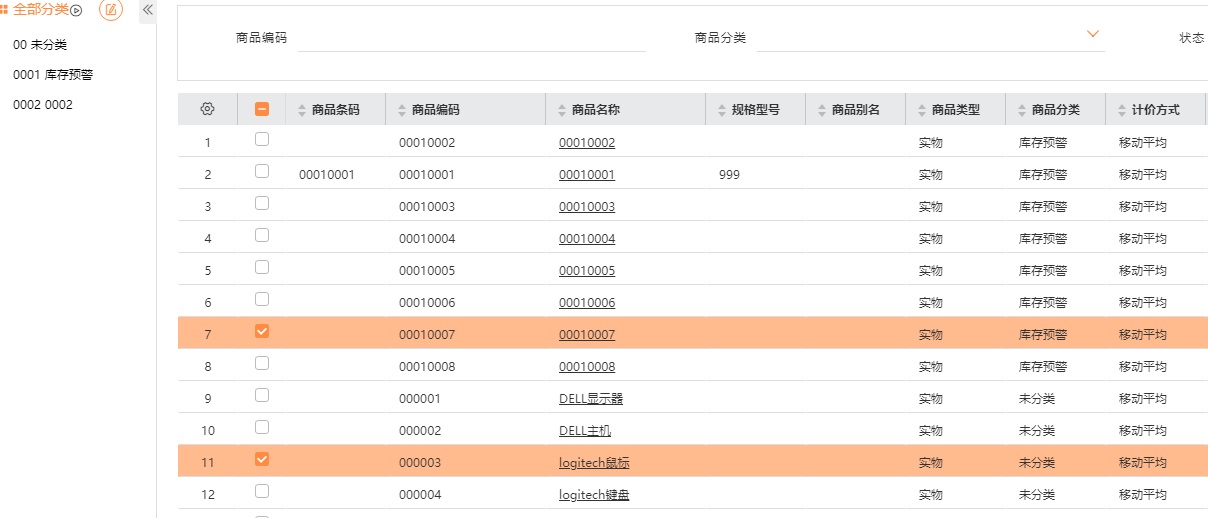Sort table by 商品条码 column
The height and width of the screenshot is (518, 1208).
coord(303,110)
